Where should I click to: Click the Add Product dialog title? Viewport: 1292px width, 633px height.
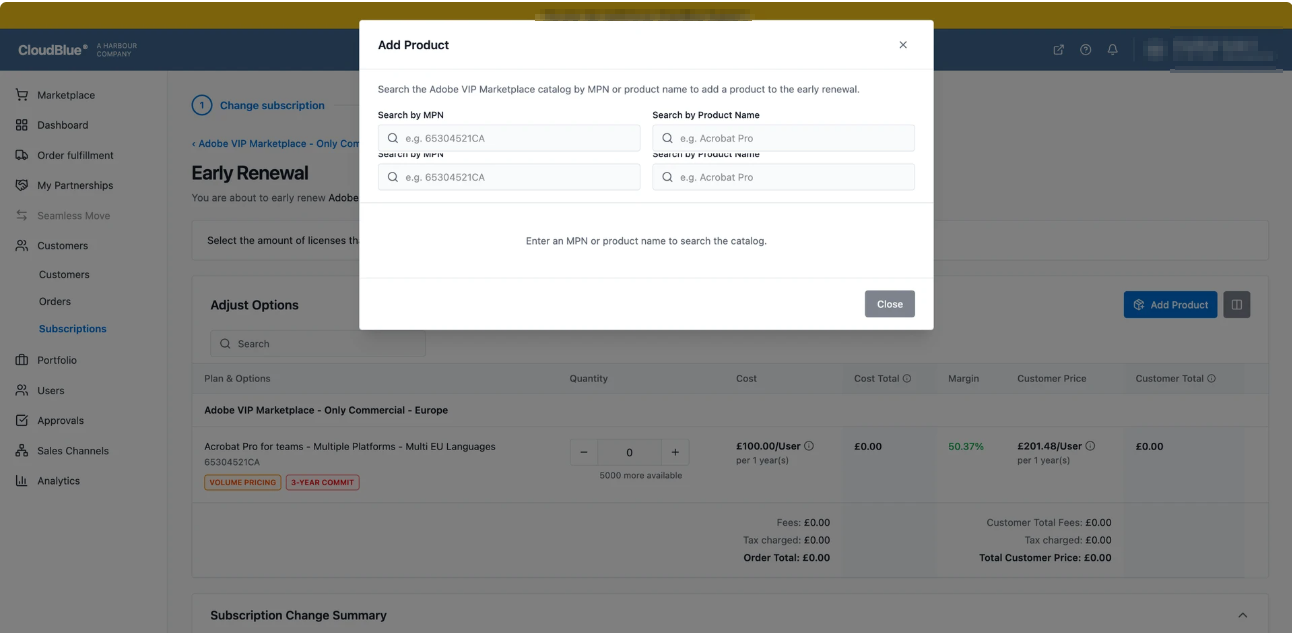point(413,45)
